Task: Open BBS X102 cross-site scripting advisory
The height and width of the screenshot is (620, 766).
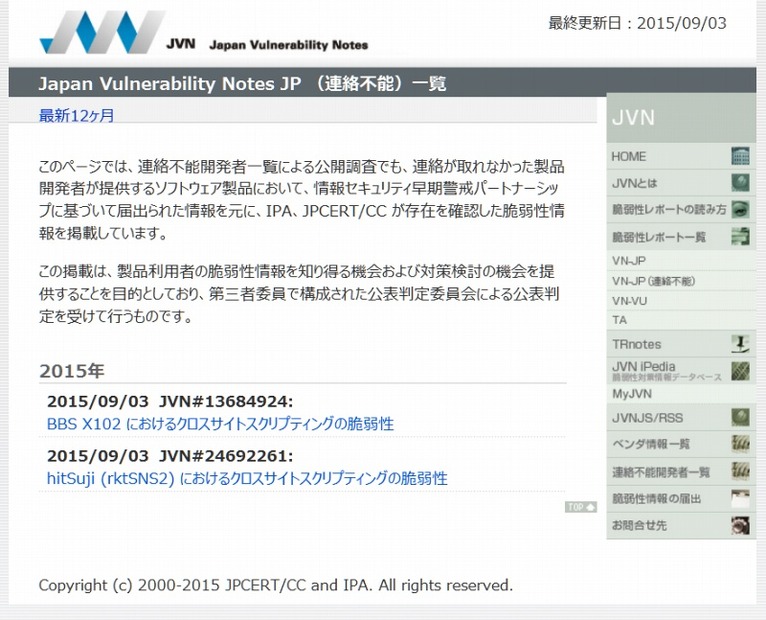Action: click(x=220, y=424)
